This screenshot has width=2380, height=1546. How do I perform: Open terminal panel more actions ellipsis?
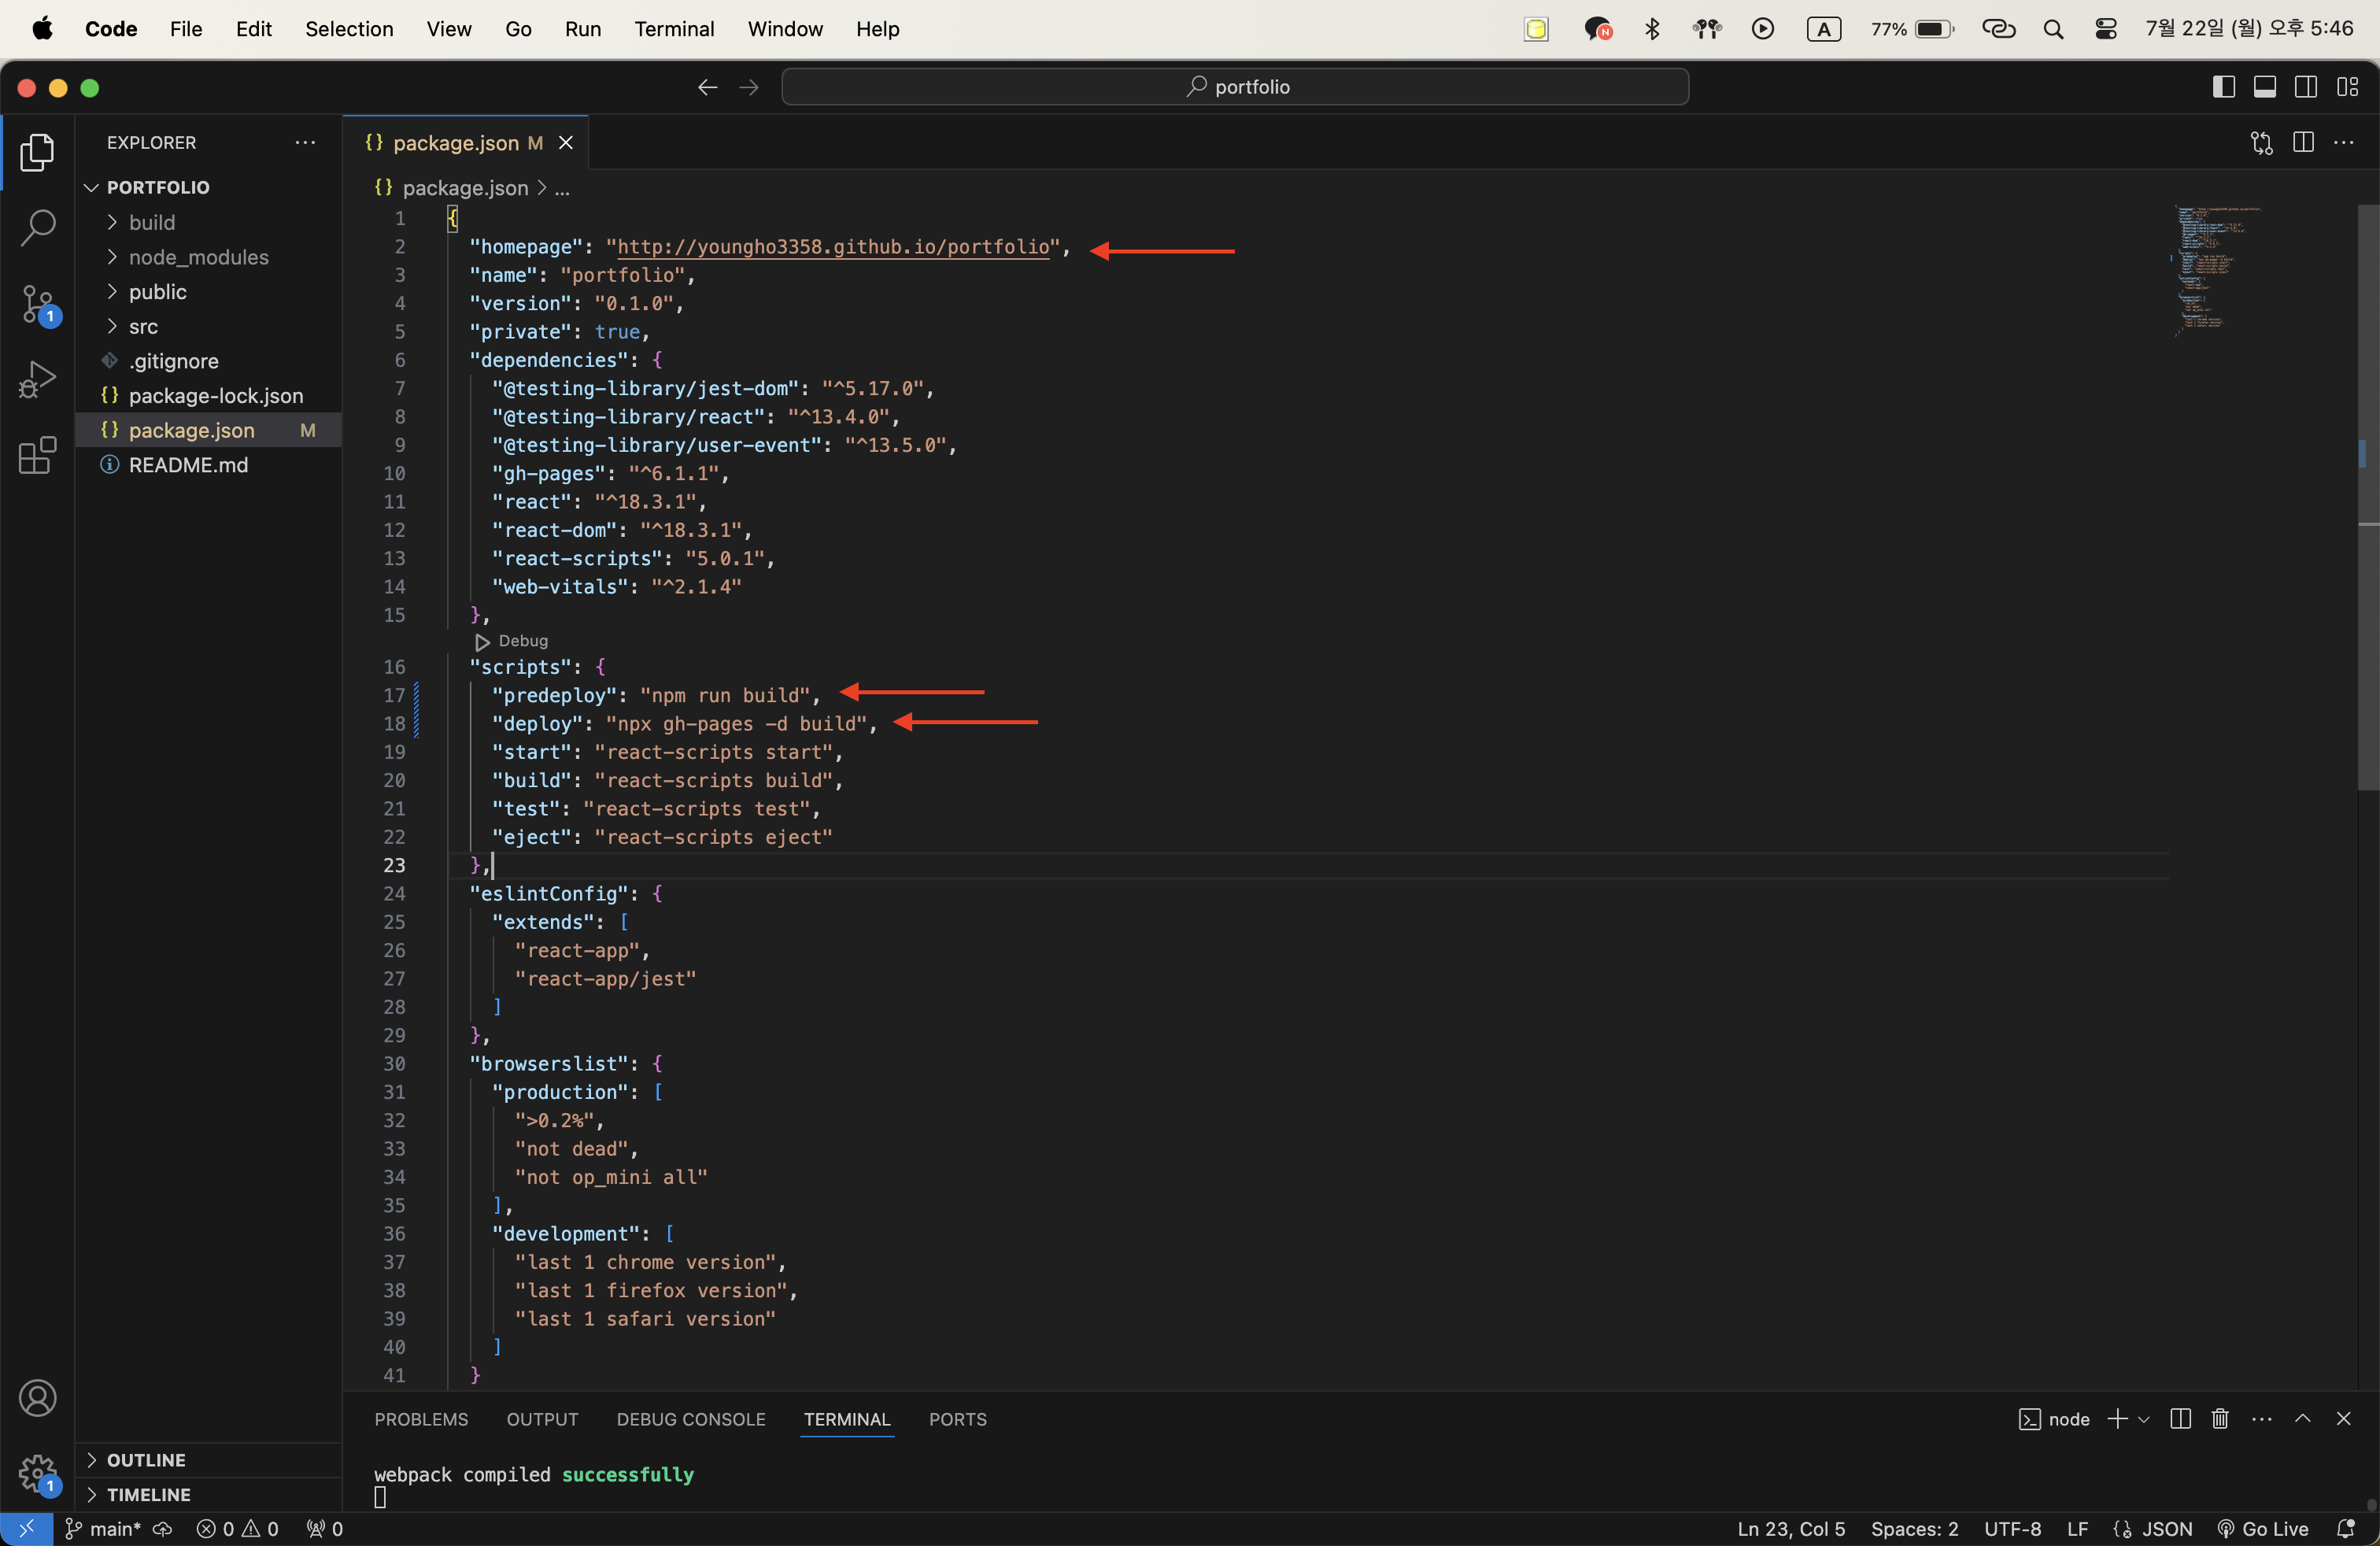click(2262, 1419)
